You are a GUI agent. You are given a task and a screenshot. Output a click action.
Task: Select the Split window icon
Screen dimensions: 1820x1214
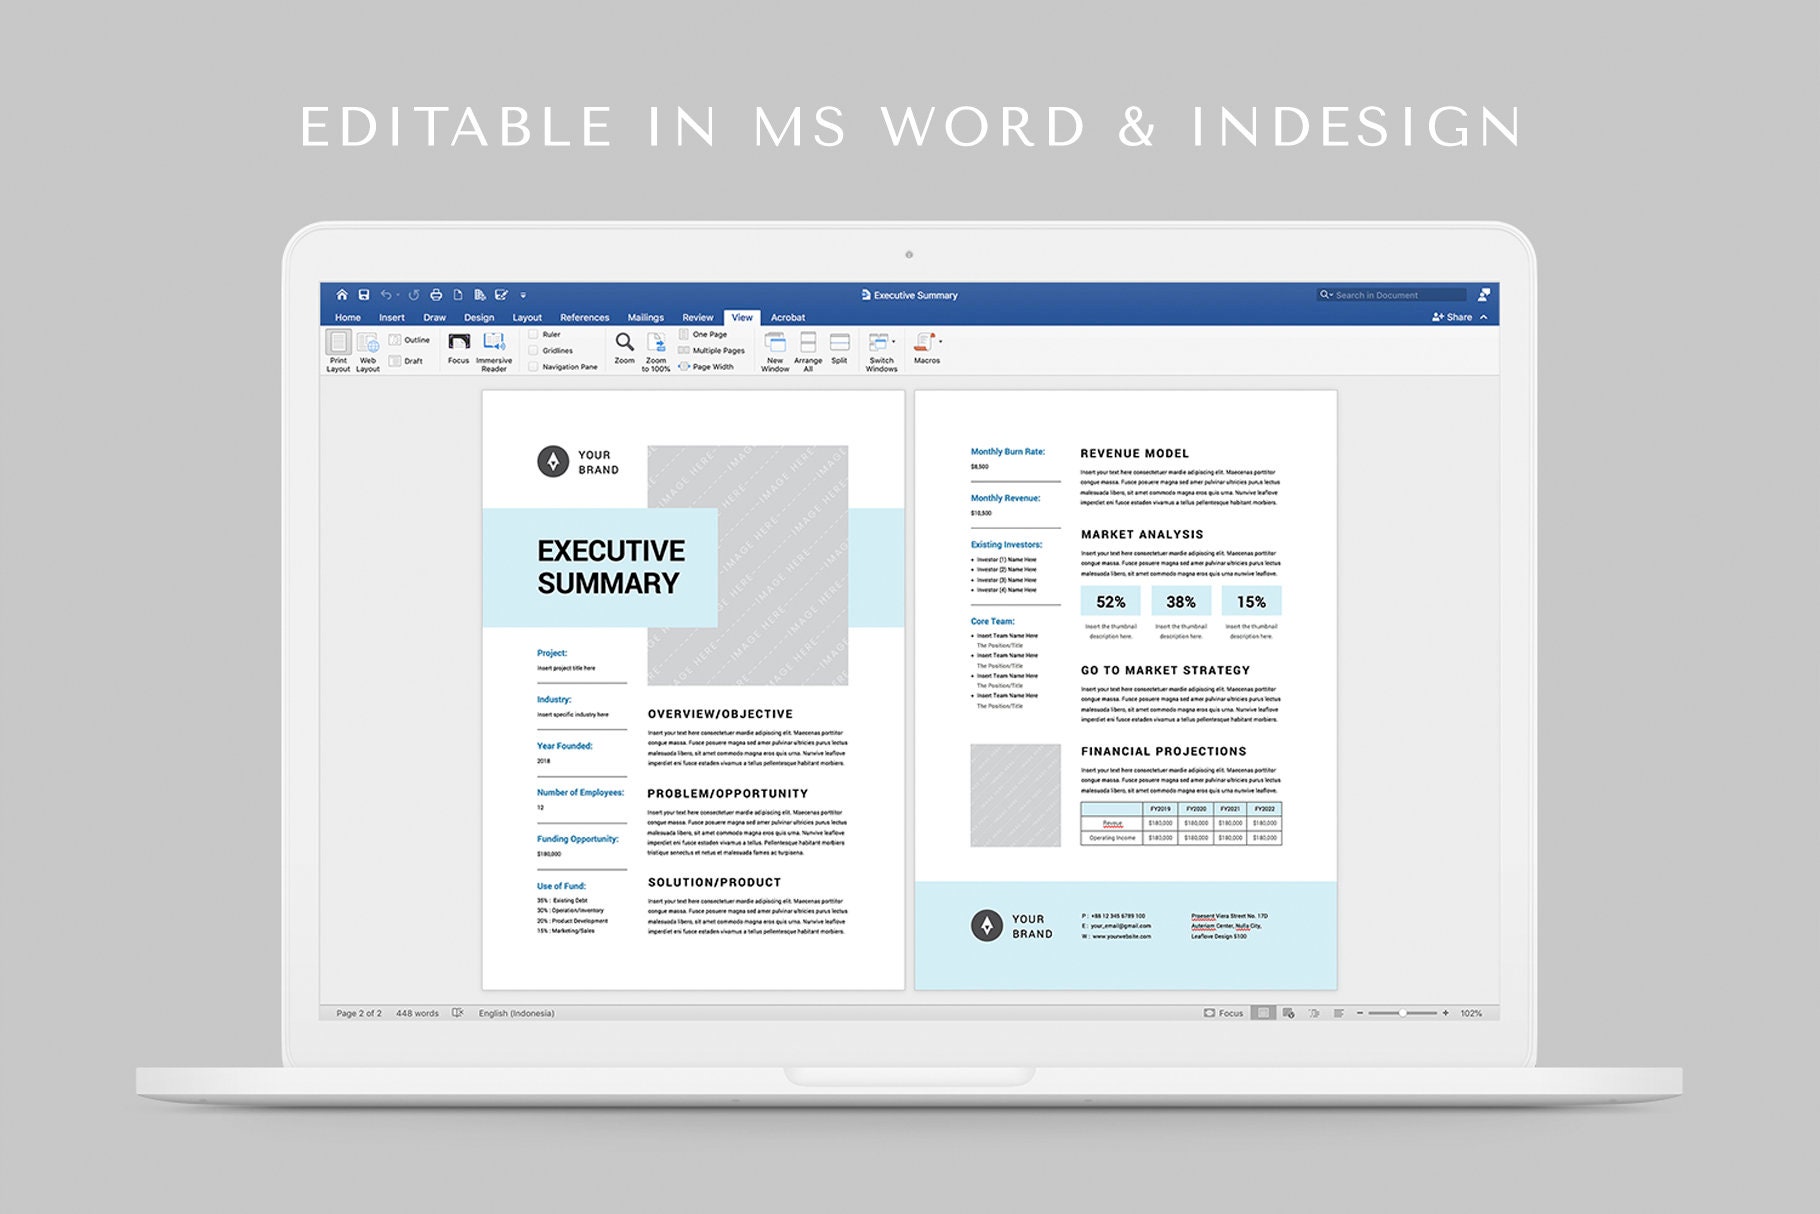[837, 347]
